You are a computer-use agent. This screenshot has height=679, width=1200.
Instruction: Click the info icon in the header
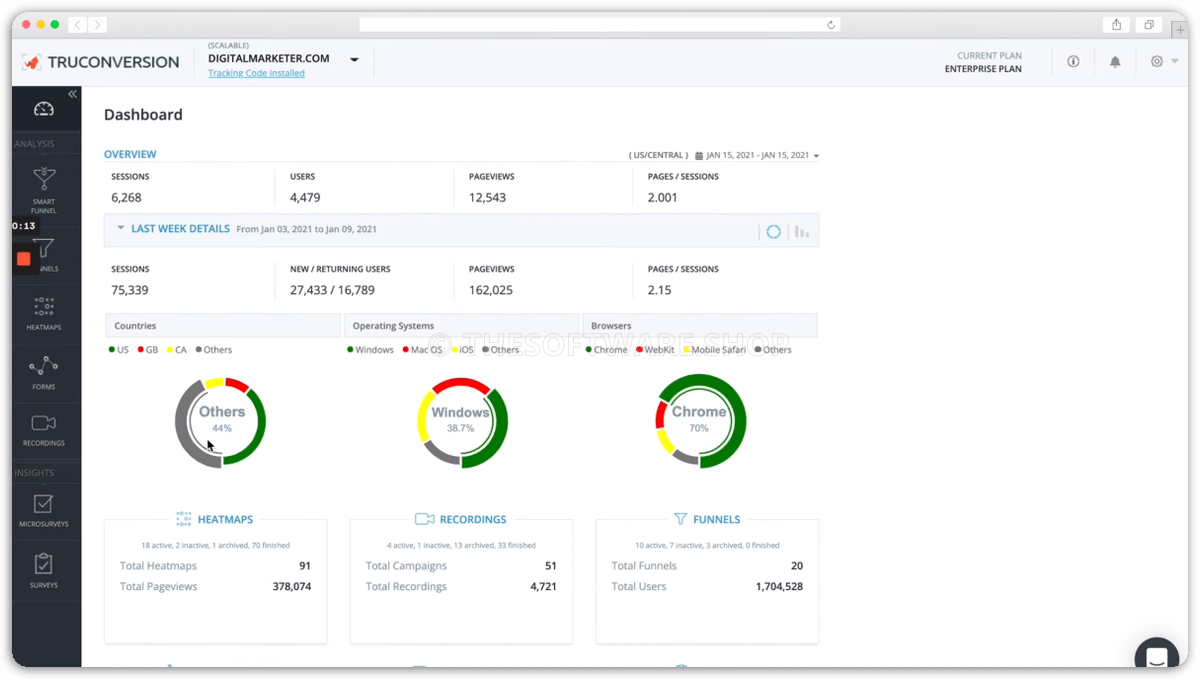[1073, 61]
